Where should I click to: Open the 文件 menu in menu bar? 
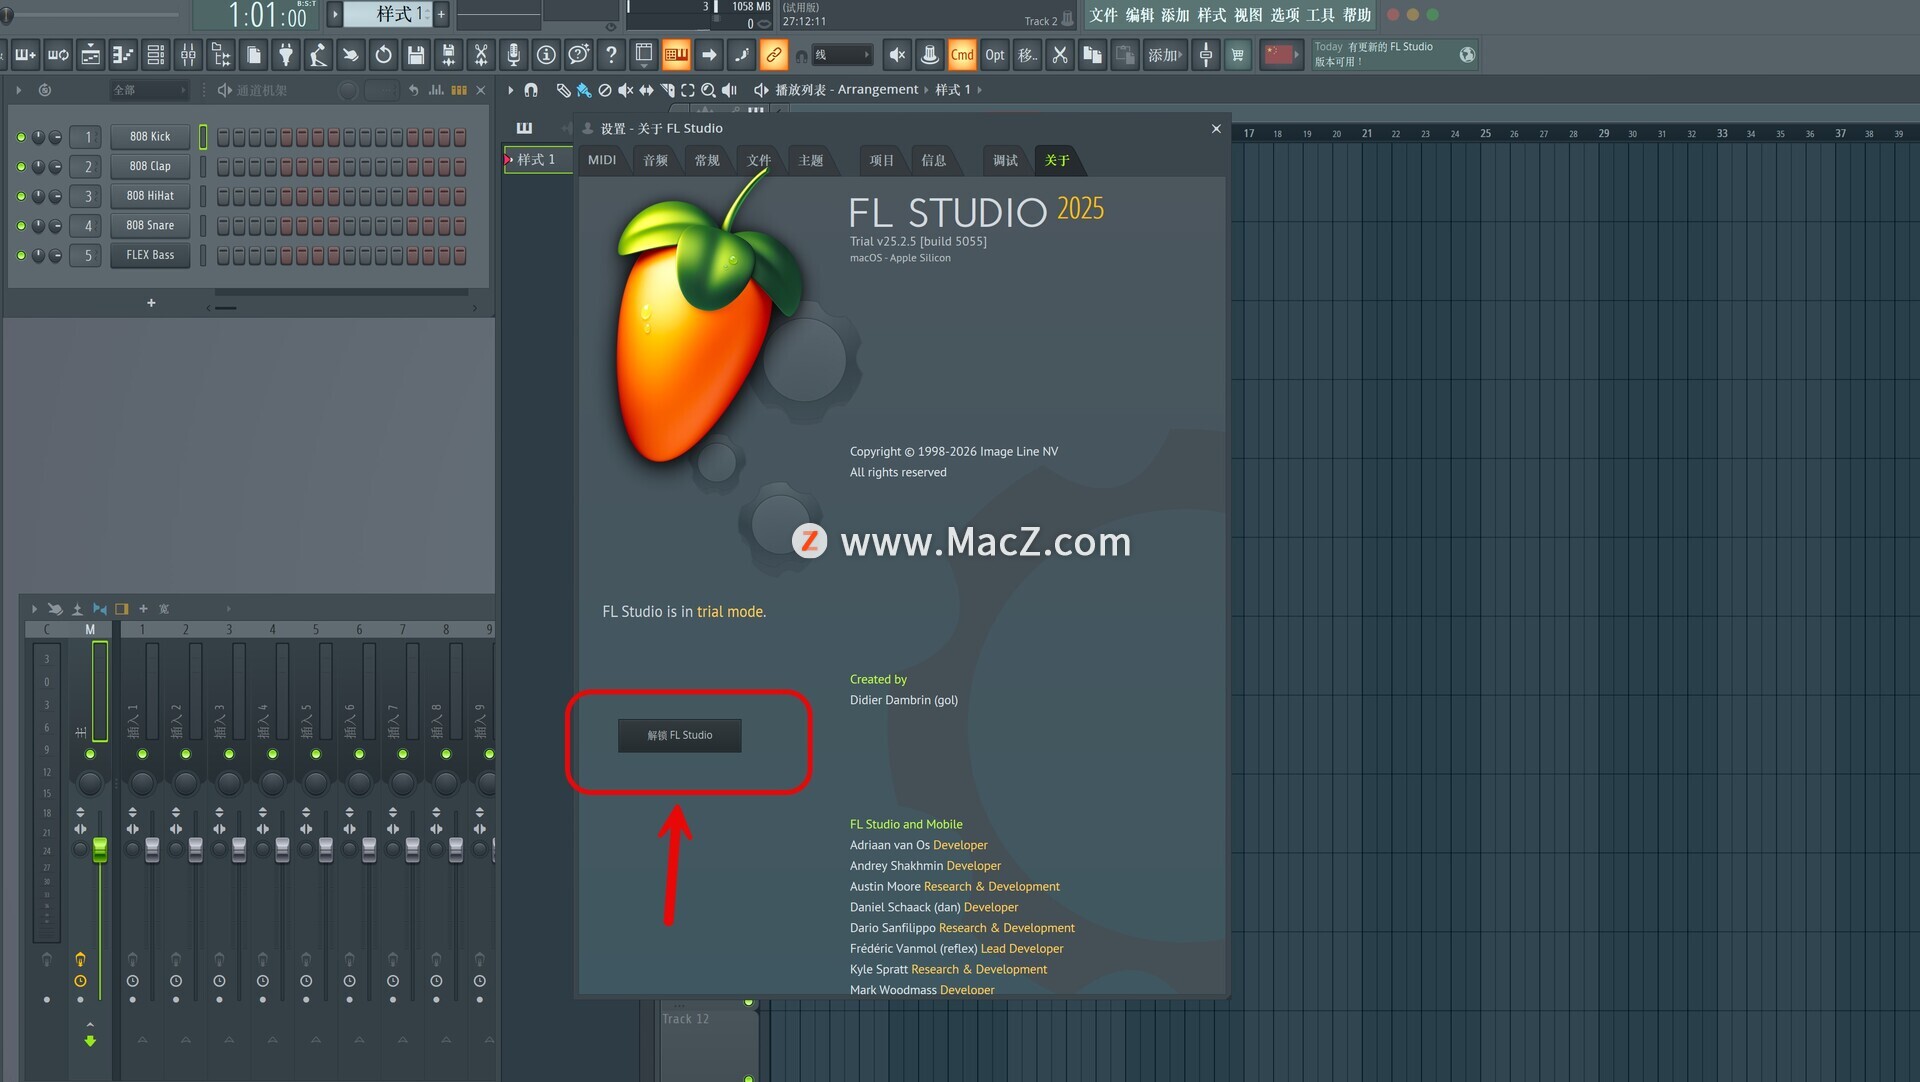coord(1104,15)
